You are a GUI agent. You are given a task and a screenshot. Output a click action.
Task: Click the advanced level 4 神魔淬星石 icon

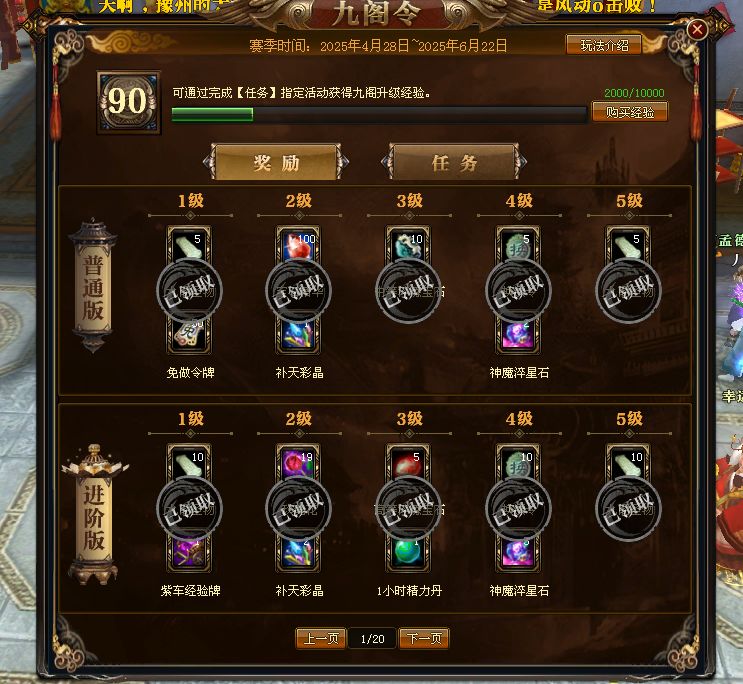point(518,554)
